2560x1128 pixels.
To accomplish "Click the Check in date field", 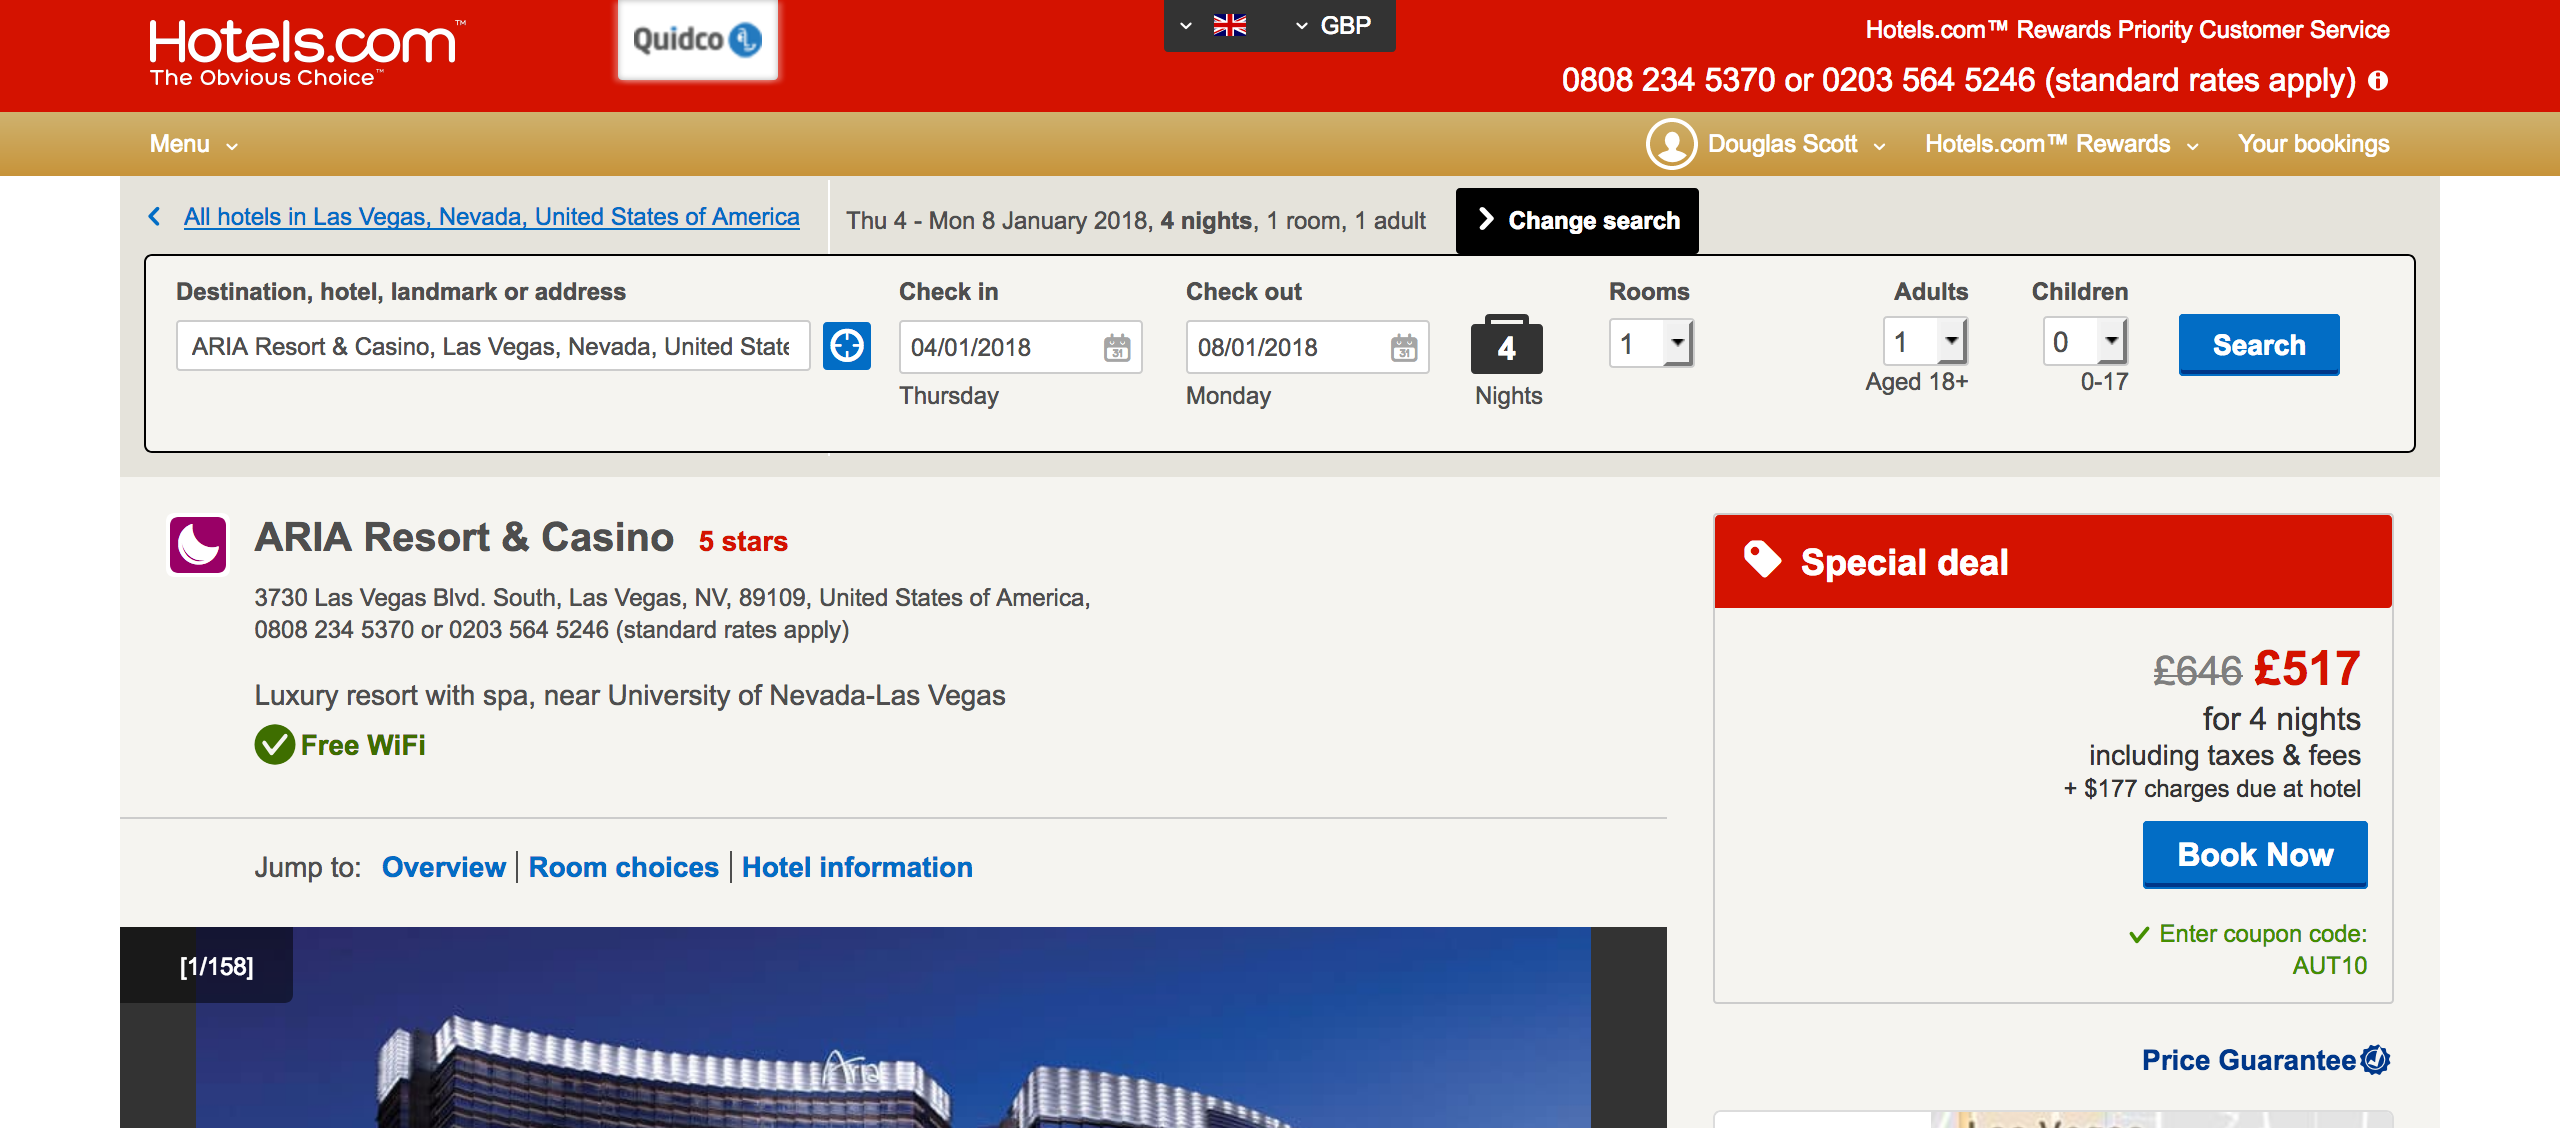I will coord(1020,347).
